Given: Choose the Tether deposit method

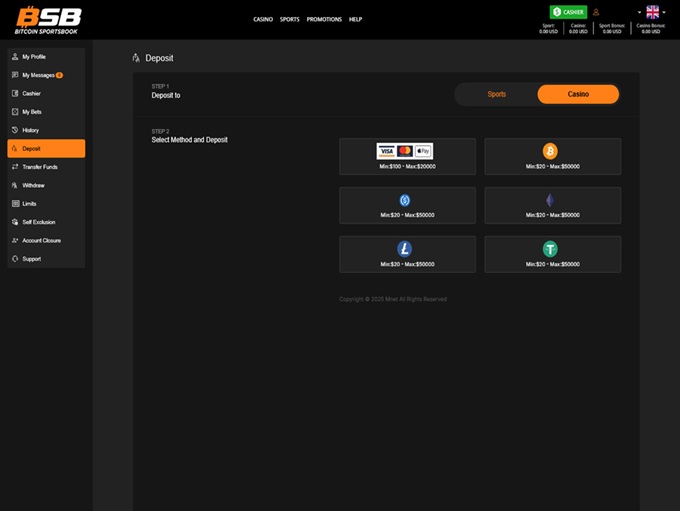Looking at the screenshot, I should point(552,254).
